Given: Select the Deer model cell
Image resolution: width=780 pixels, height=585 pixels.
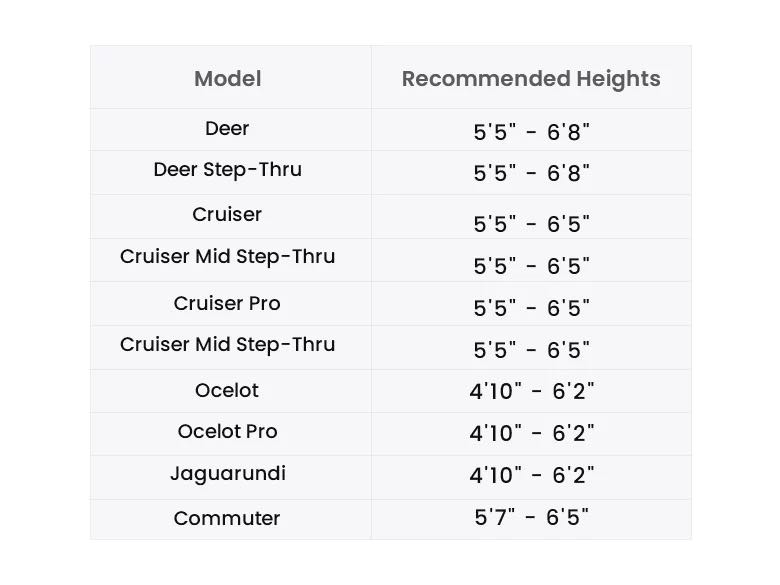Looking at the screenshot, I should tap(227, 129).
